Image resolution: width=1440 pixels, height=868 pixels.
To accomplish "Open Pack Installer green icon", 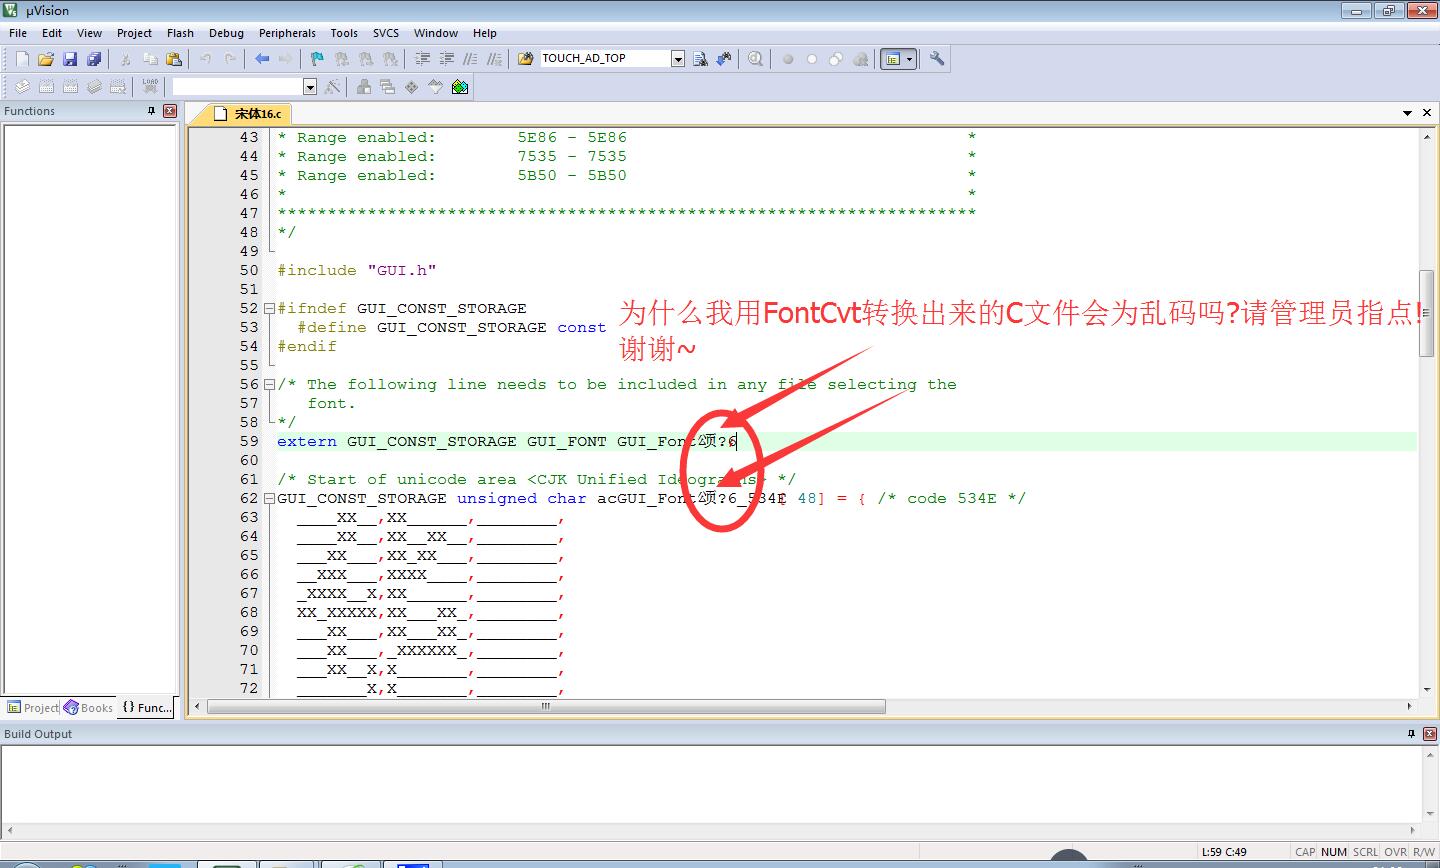I will [x=460, y=87].
